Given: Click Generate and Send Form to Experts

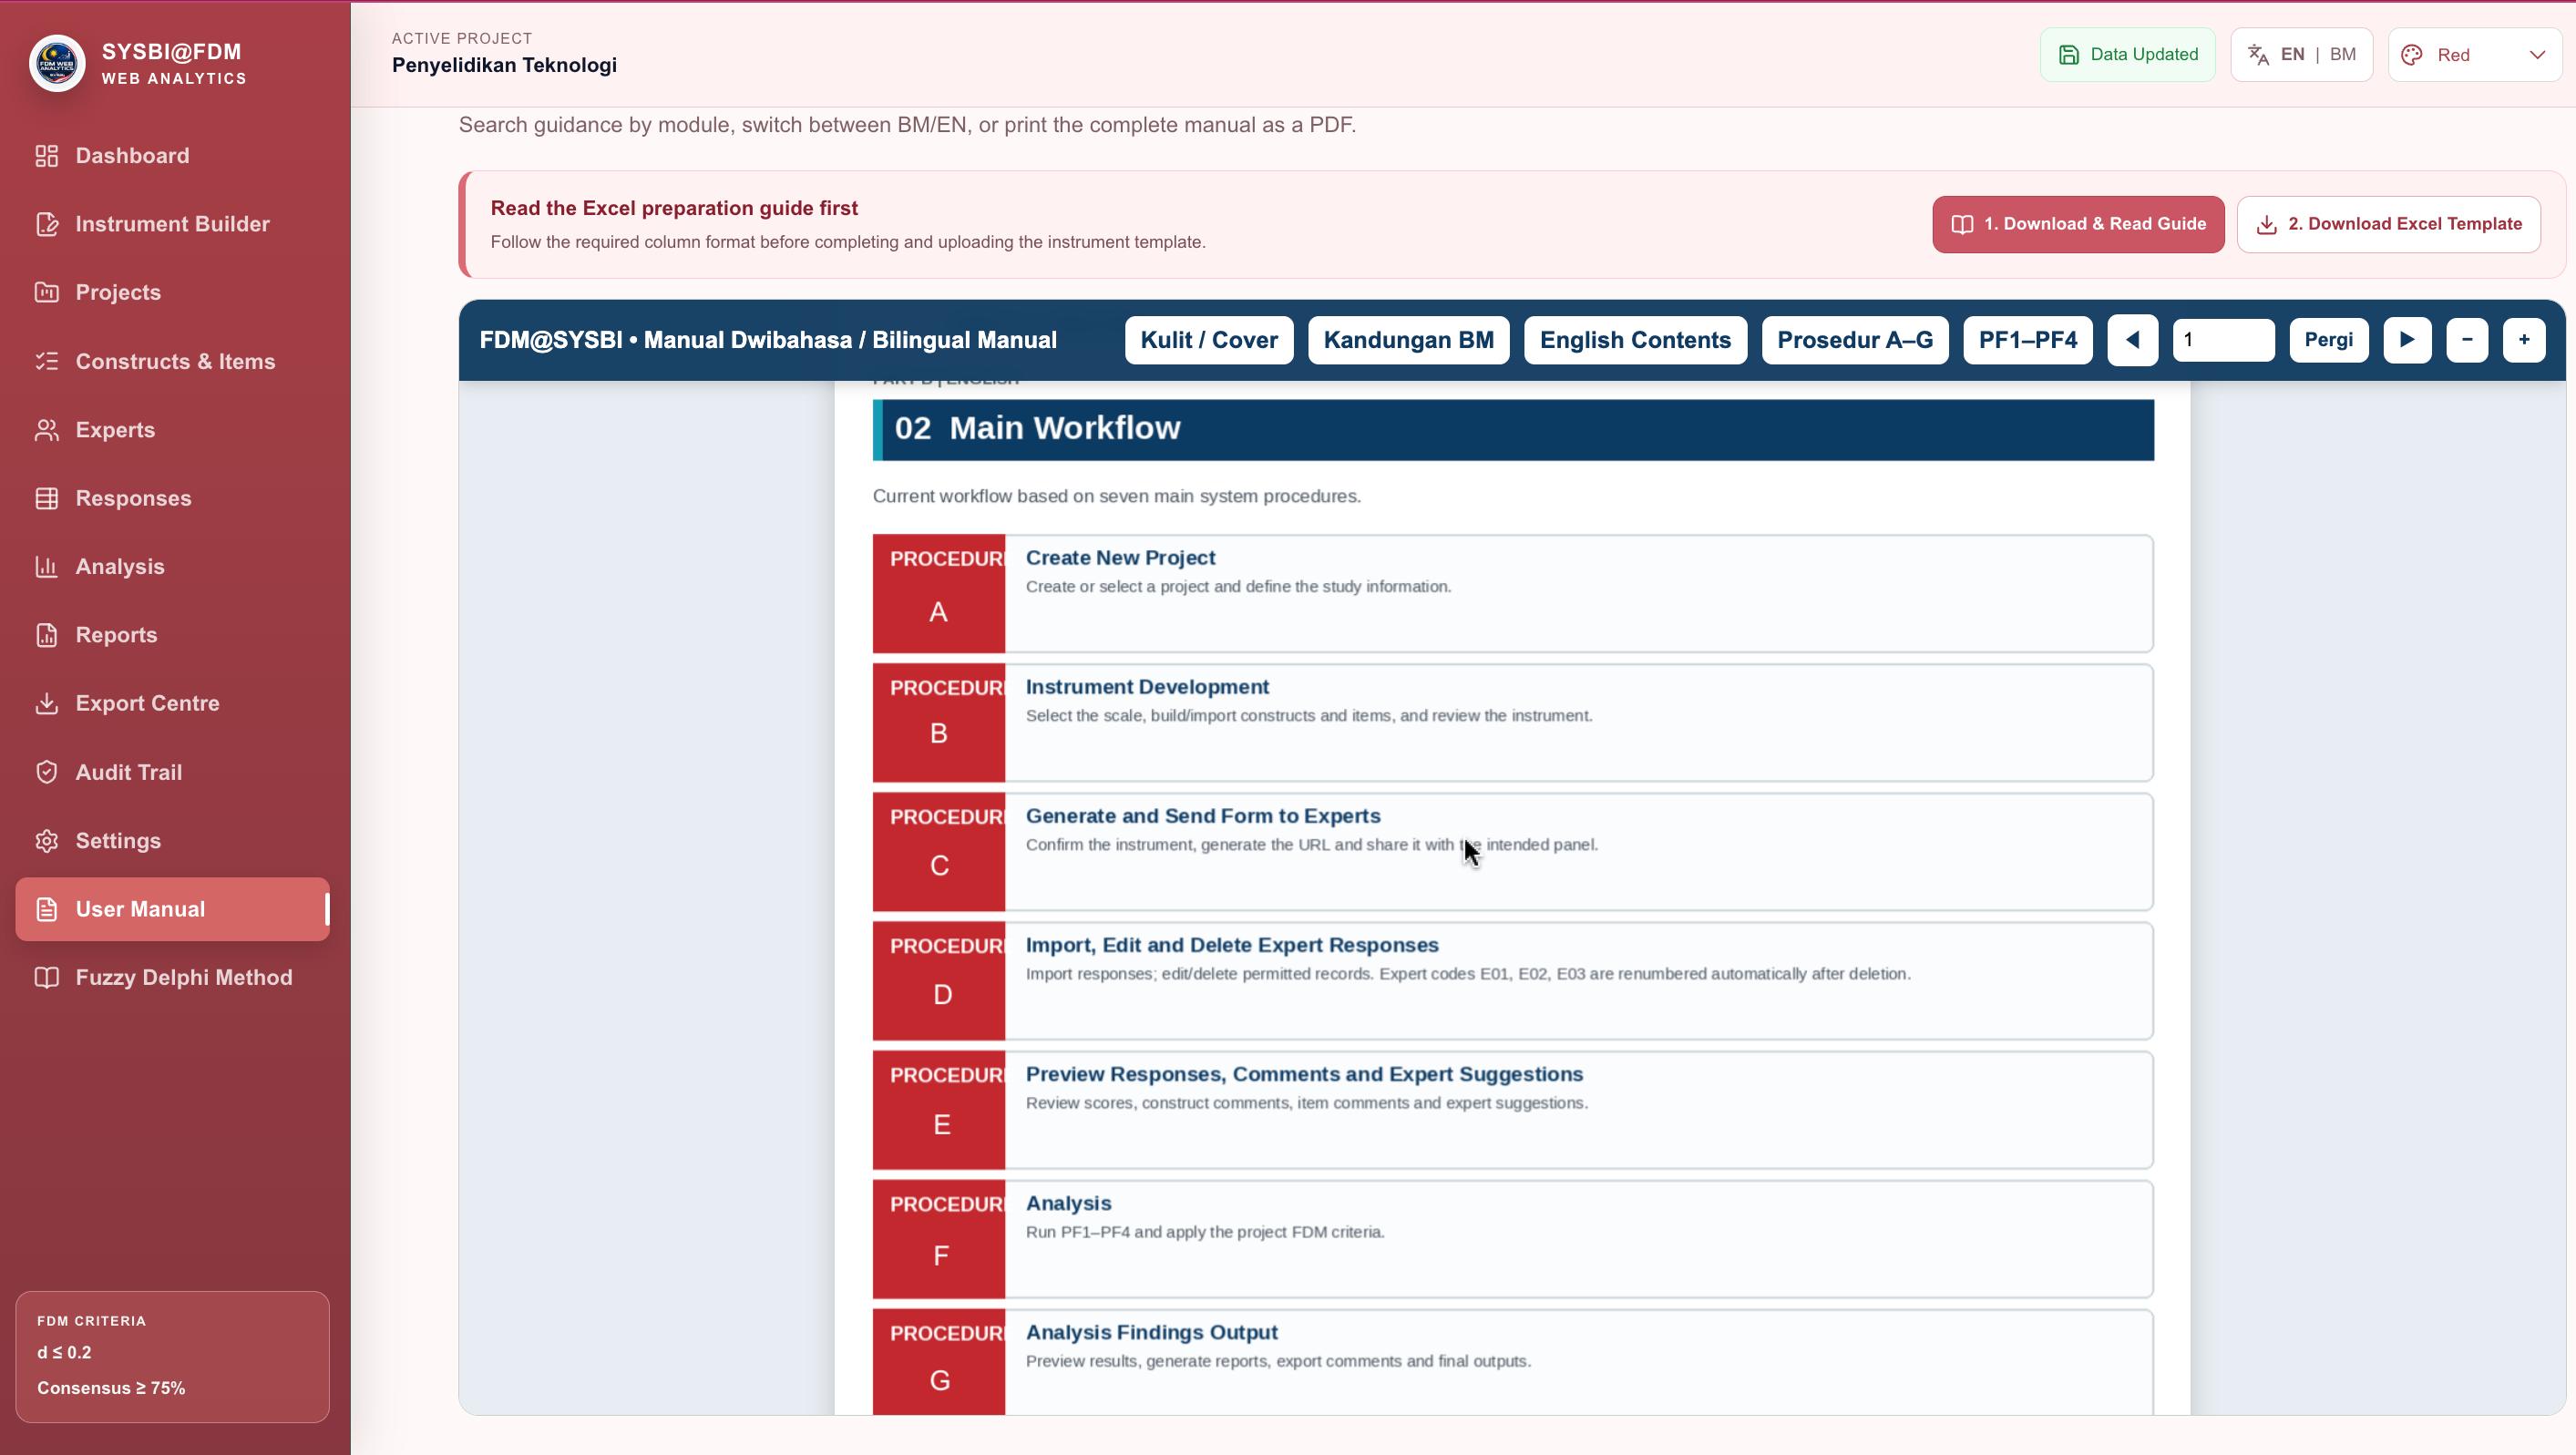Looking at the screenshot, I should pos(1203,816).
